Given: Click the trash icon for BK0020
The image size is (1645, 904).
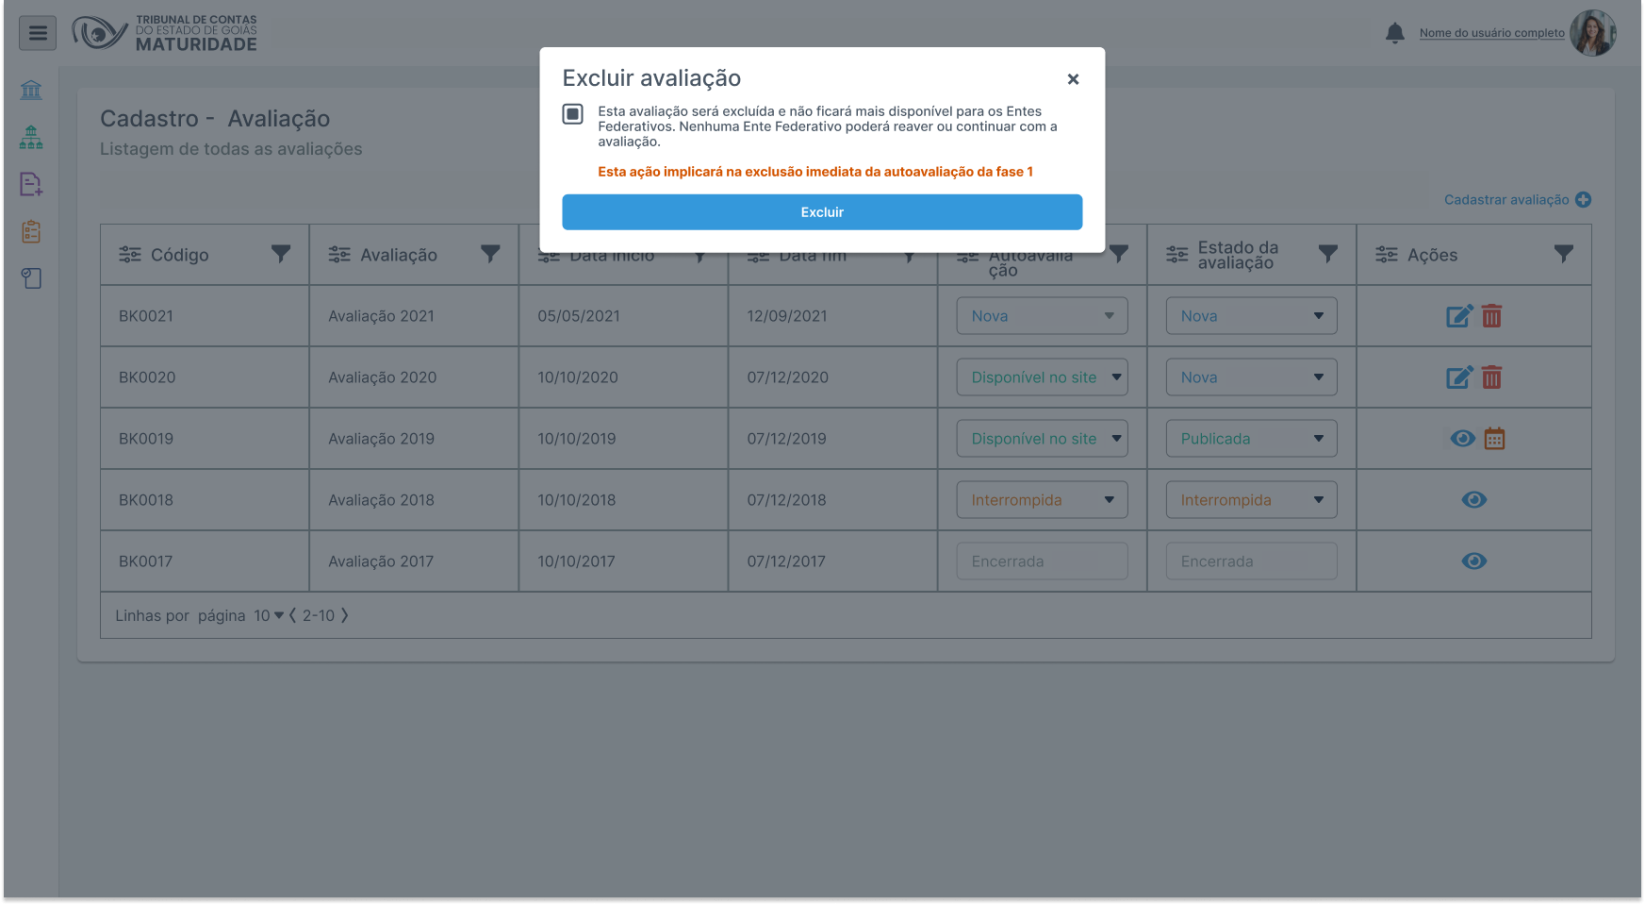Looking at the screenshot, I should click(x=1491, y=377).
